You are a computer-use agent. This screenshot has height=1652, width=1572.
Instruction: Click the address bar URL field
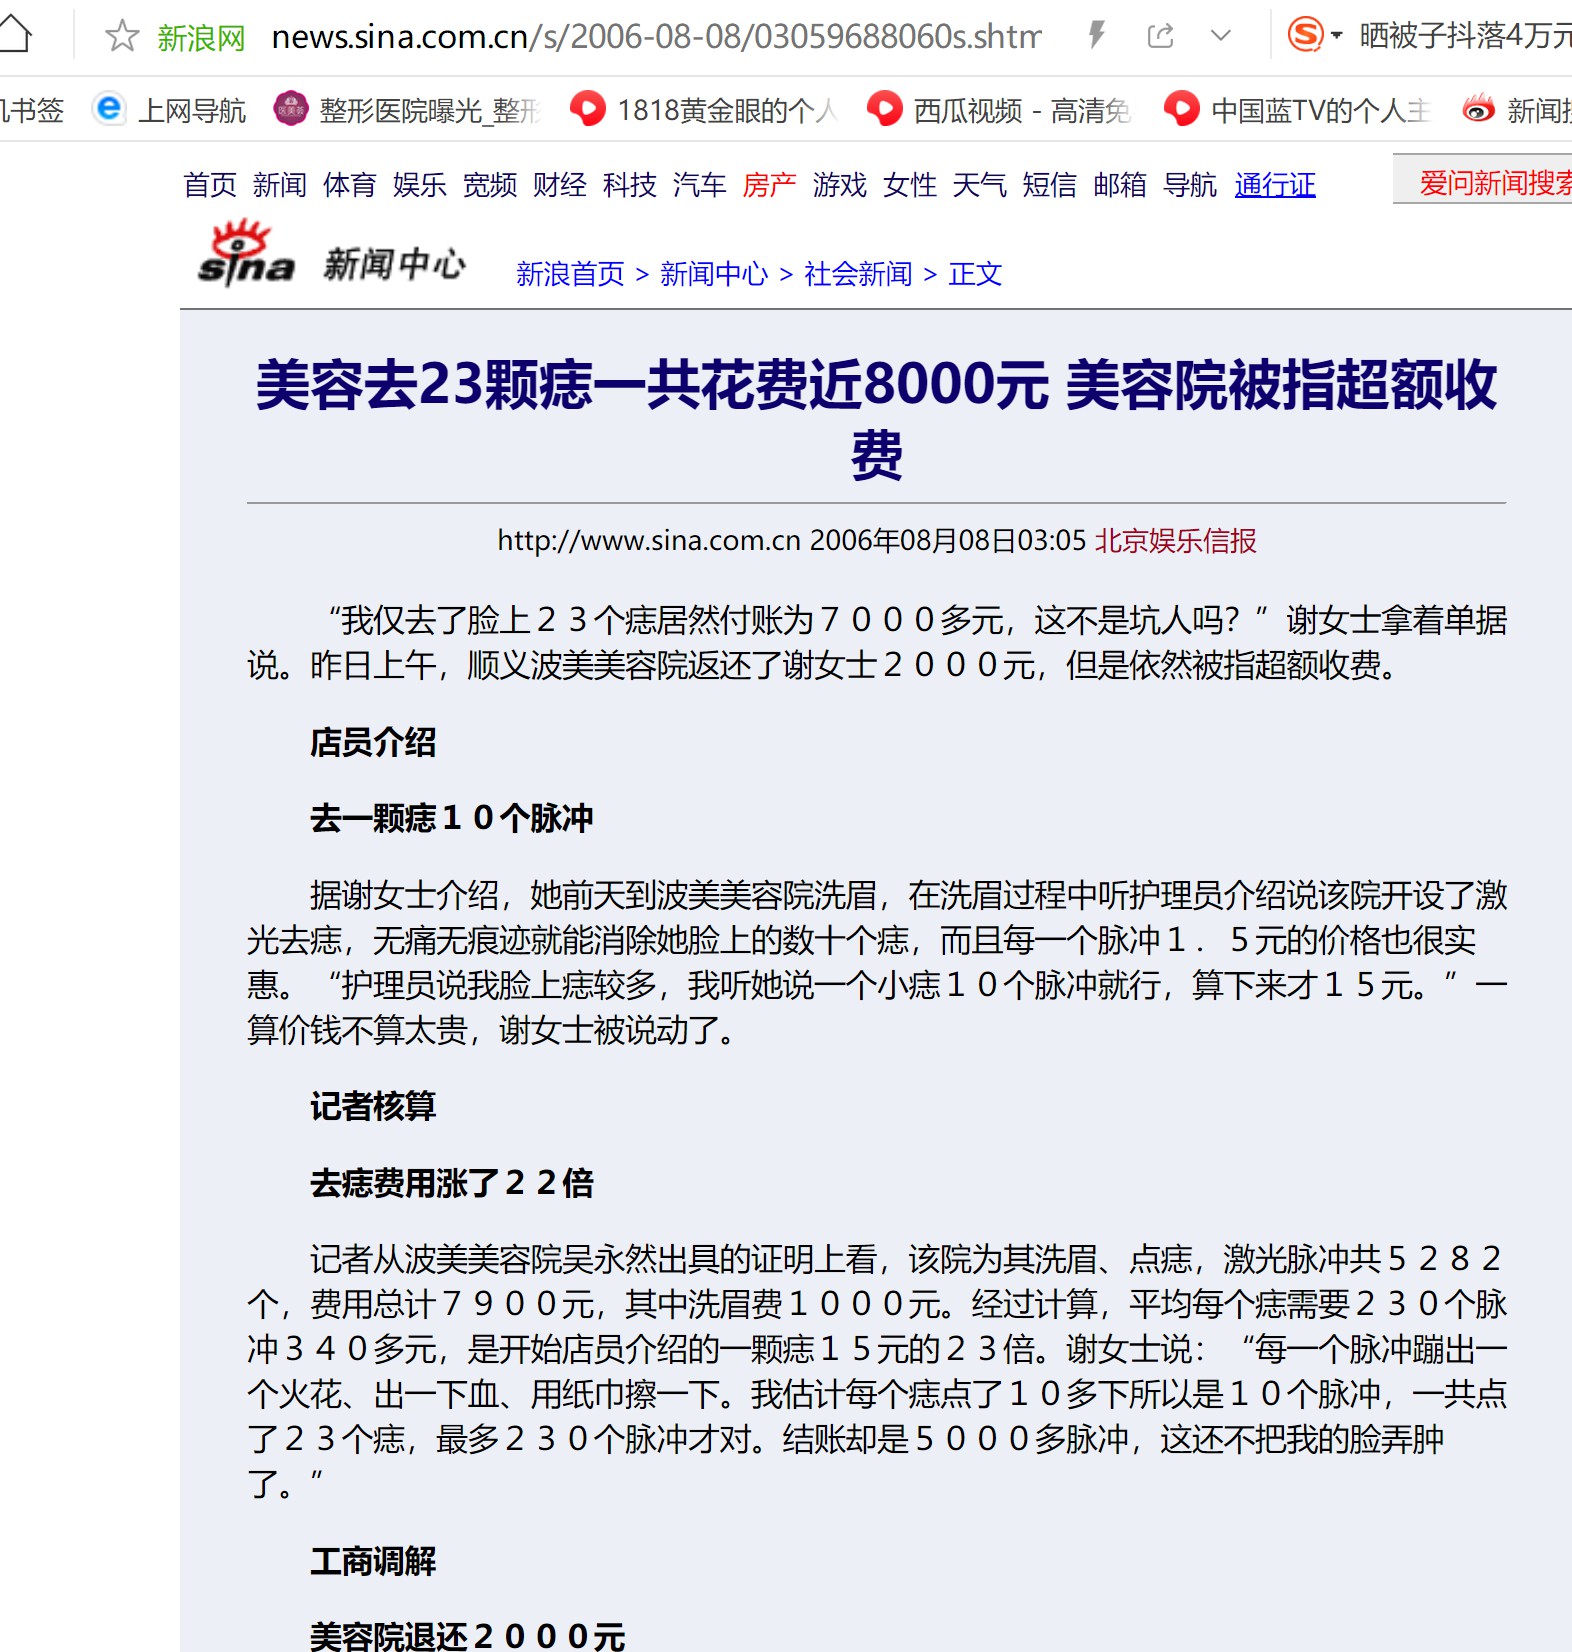point(656,37)
